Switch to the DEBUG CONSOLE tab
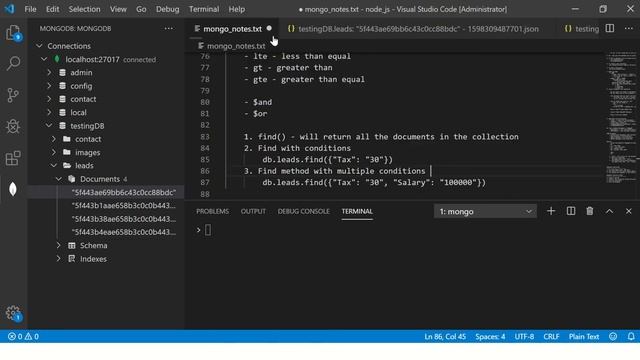The width and height of the screenshot is (640, 360). [x=304, y=211]
